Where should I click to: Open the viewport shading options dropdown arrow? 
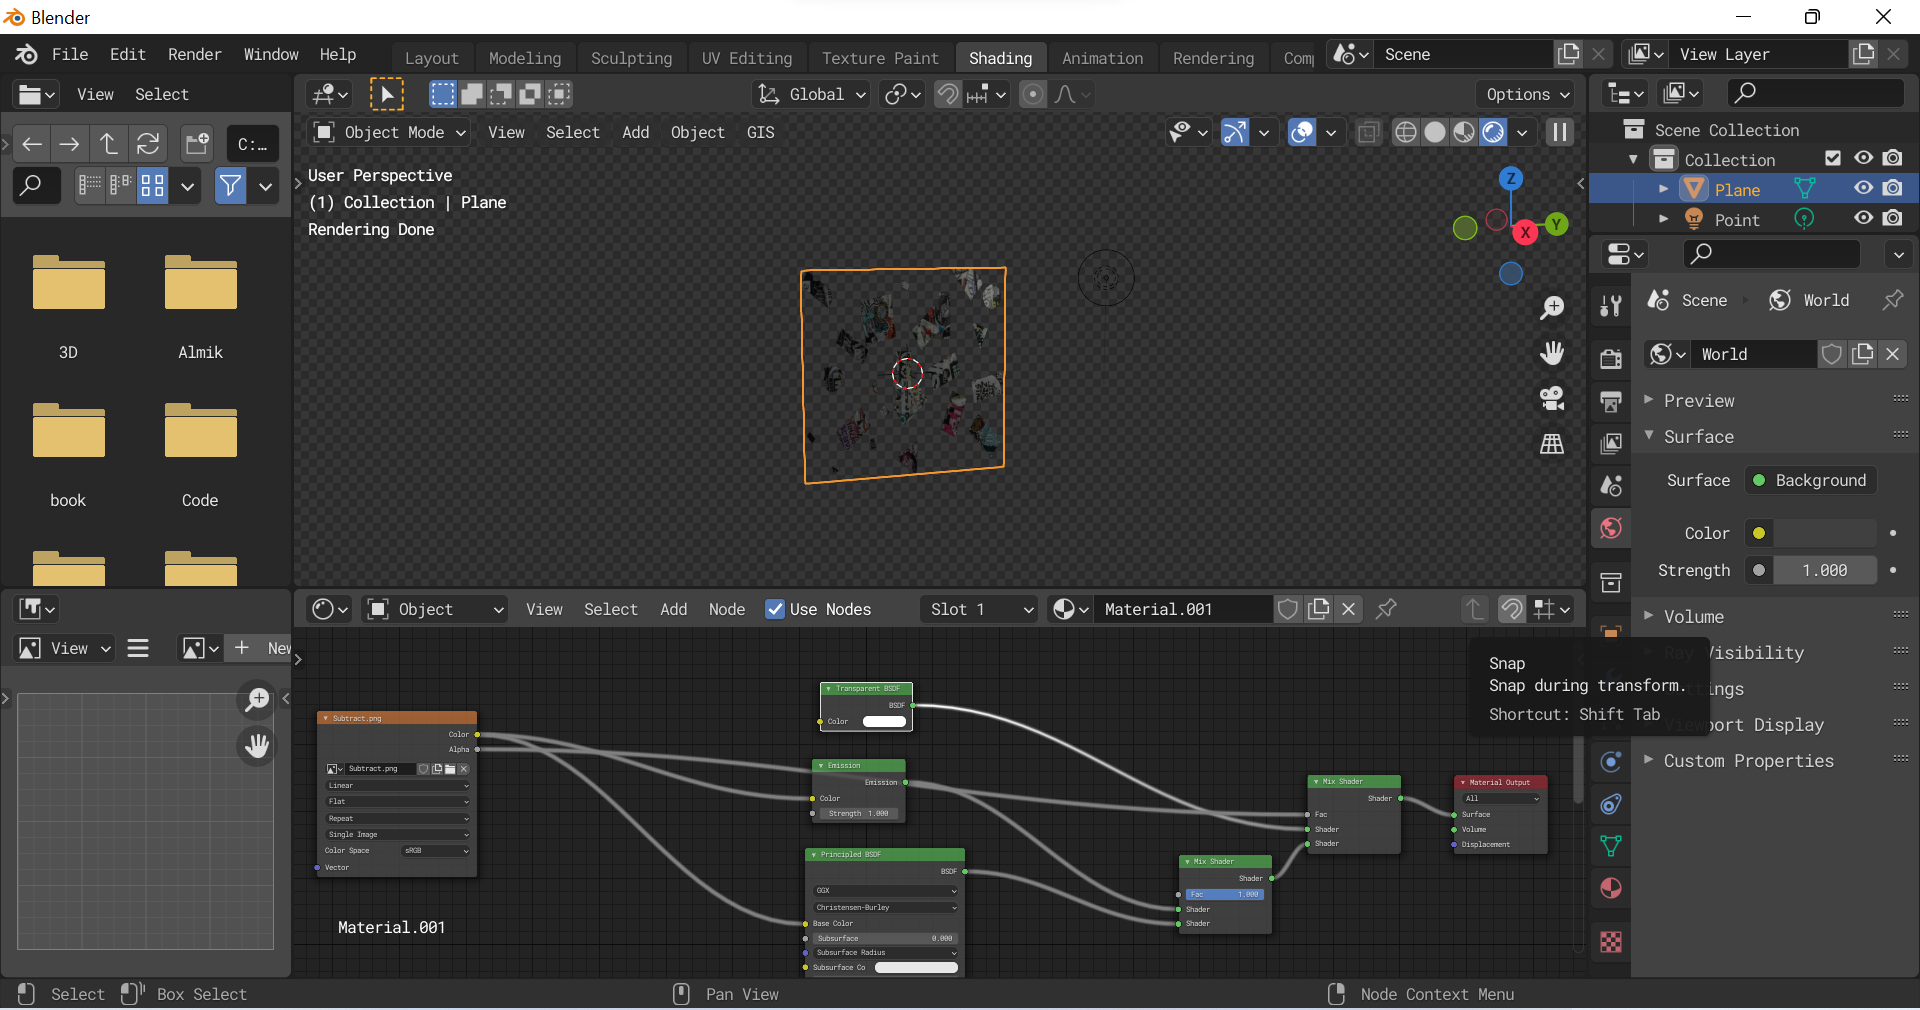tap(1522, 132)
